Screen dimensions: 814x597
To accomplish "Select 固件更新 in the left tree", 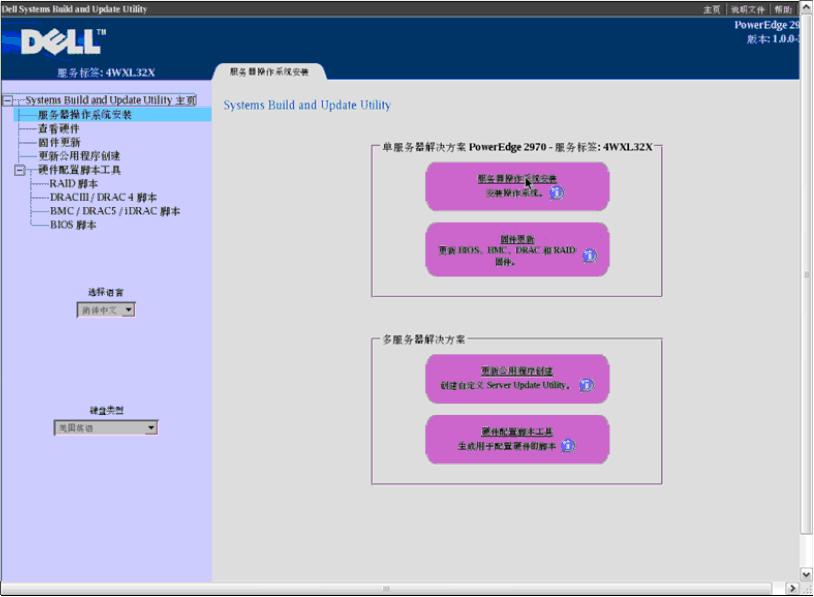I will pyautogui.click(x=59, y=142).
